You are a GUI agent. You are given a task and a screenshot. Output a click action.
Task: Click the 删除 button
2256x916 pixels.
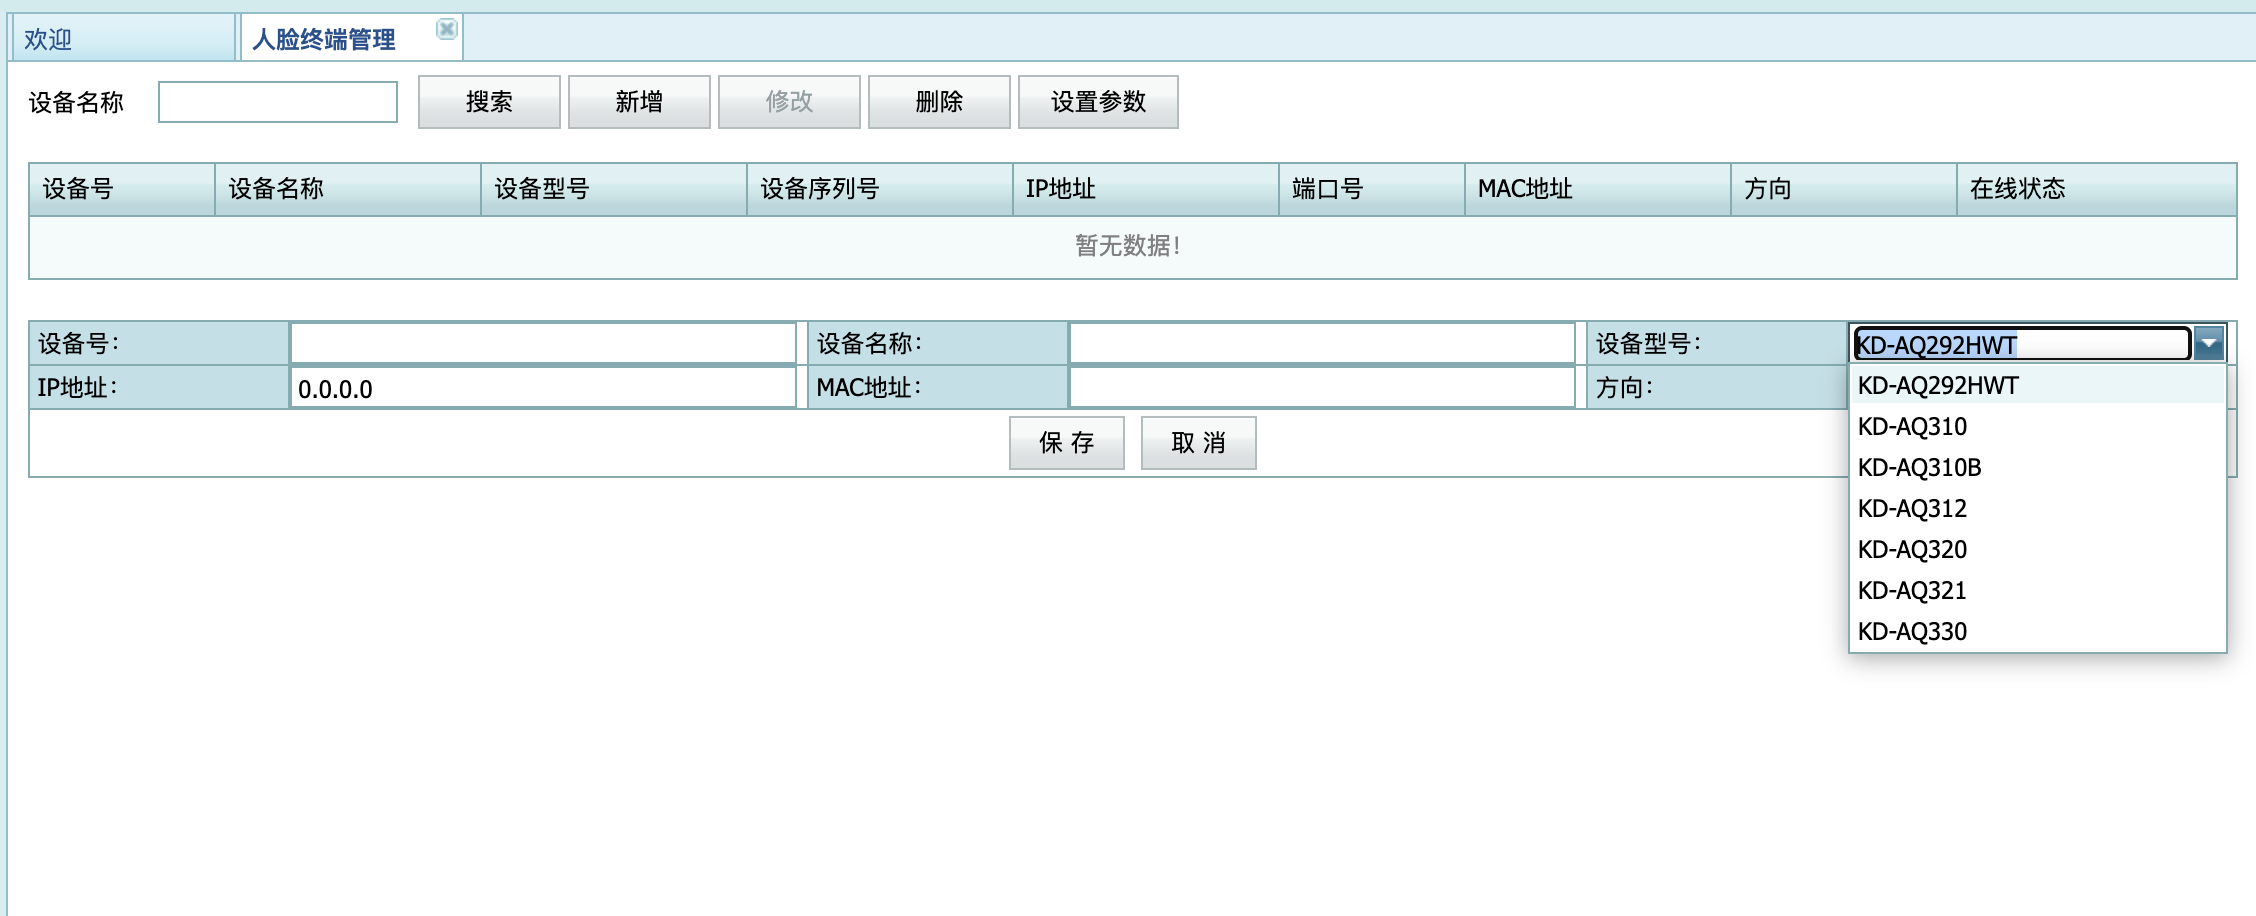click(939, 102)
